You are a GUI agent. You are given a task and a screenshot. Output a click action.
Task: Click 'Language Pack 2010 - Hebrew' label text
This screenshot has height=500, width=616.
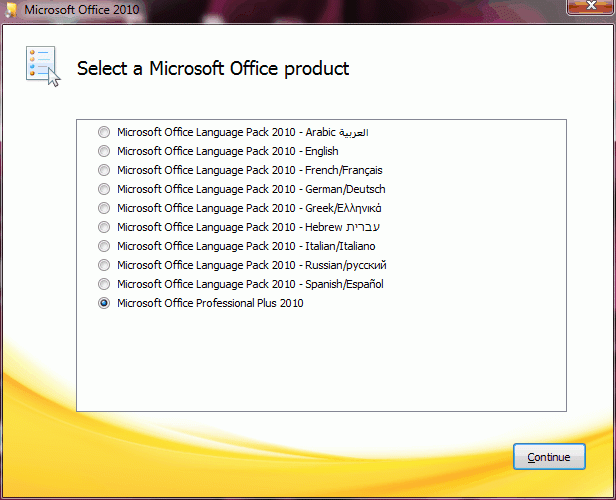pos(248,227)
